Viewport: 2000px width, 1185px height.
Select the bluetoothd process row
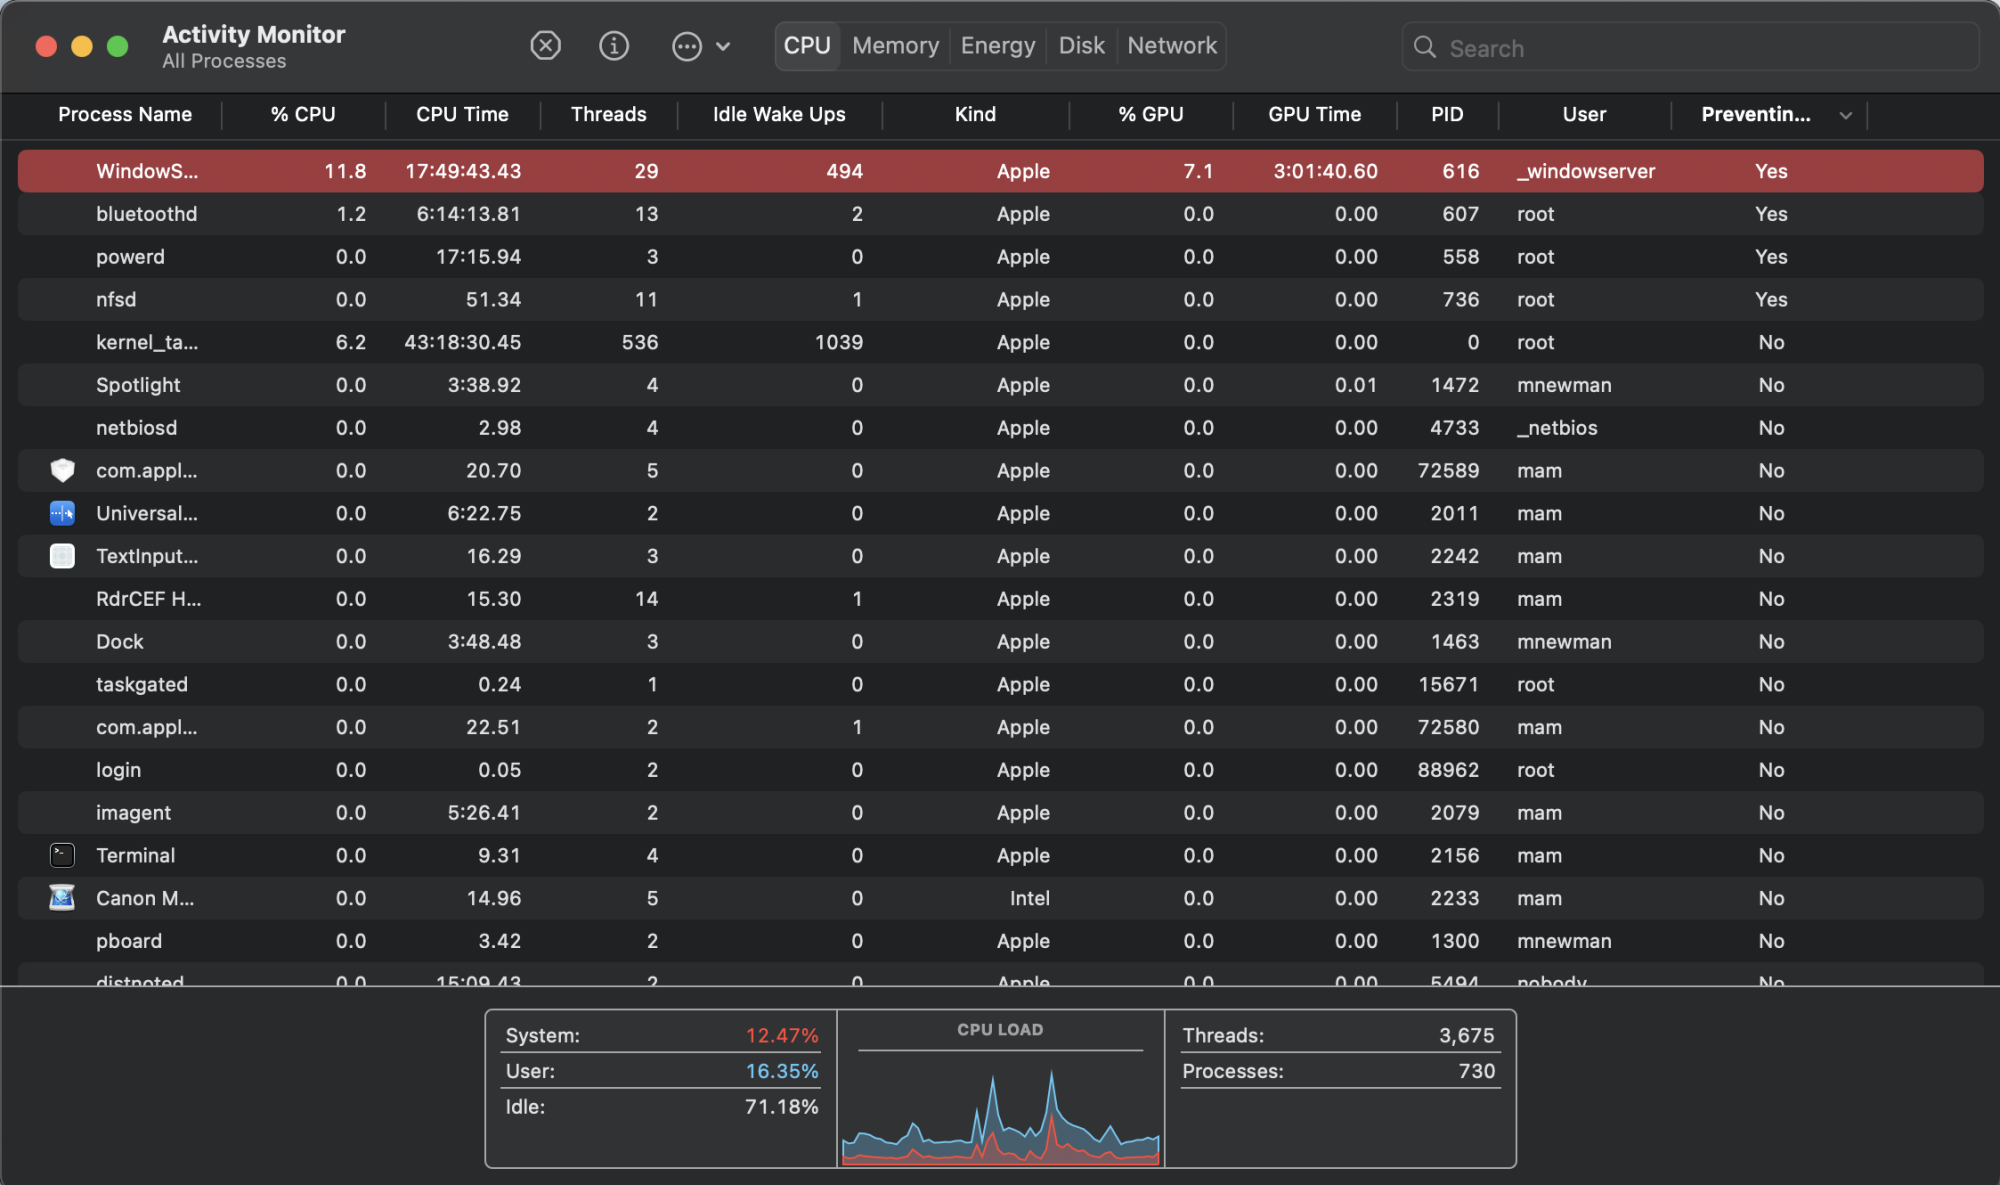point(1000,214)
